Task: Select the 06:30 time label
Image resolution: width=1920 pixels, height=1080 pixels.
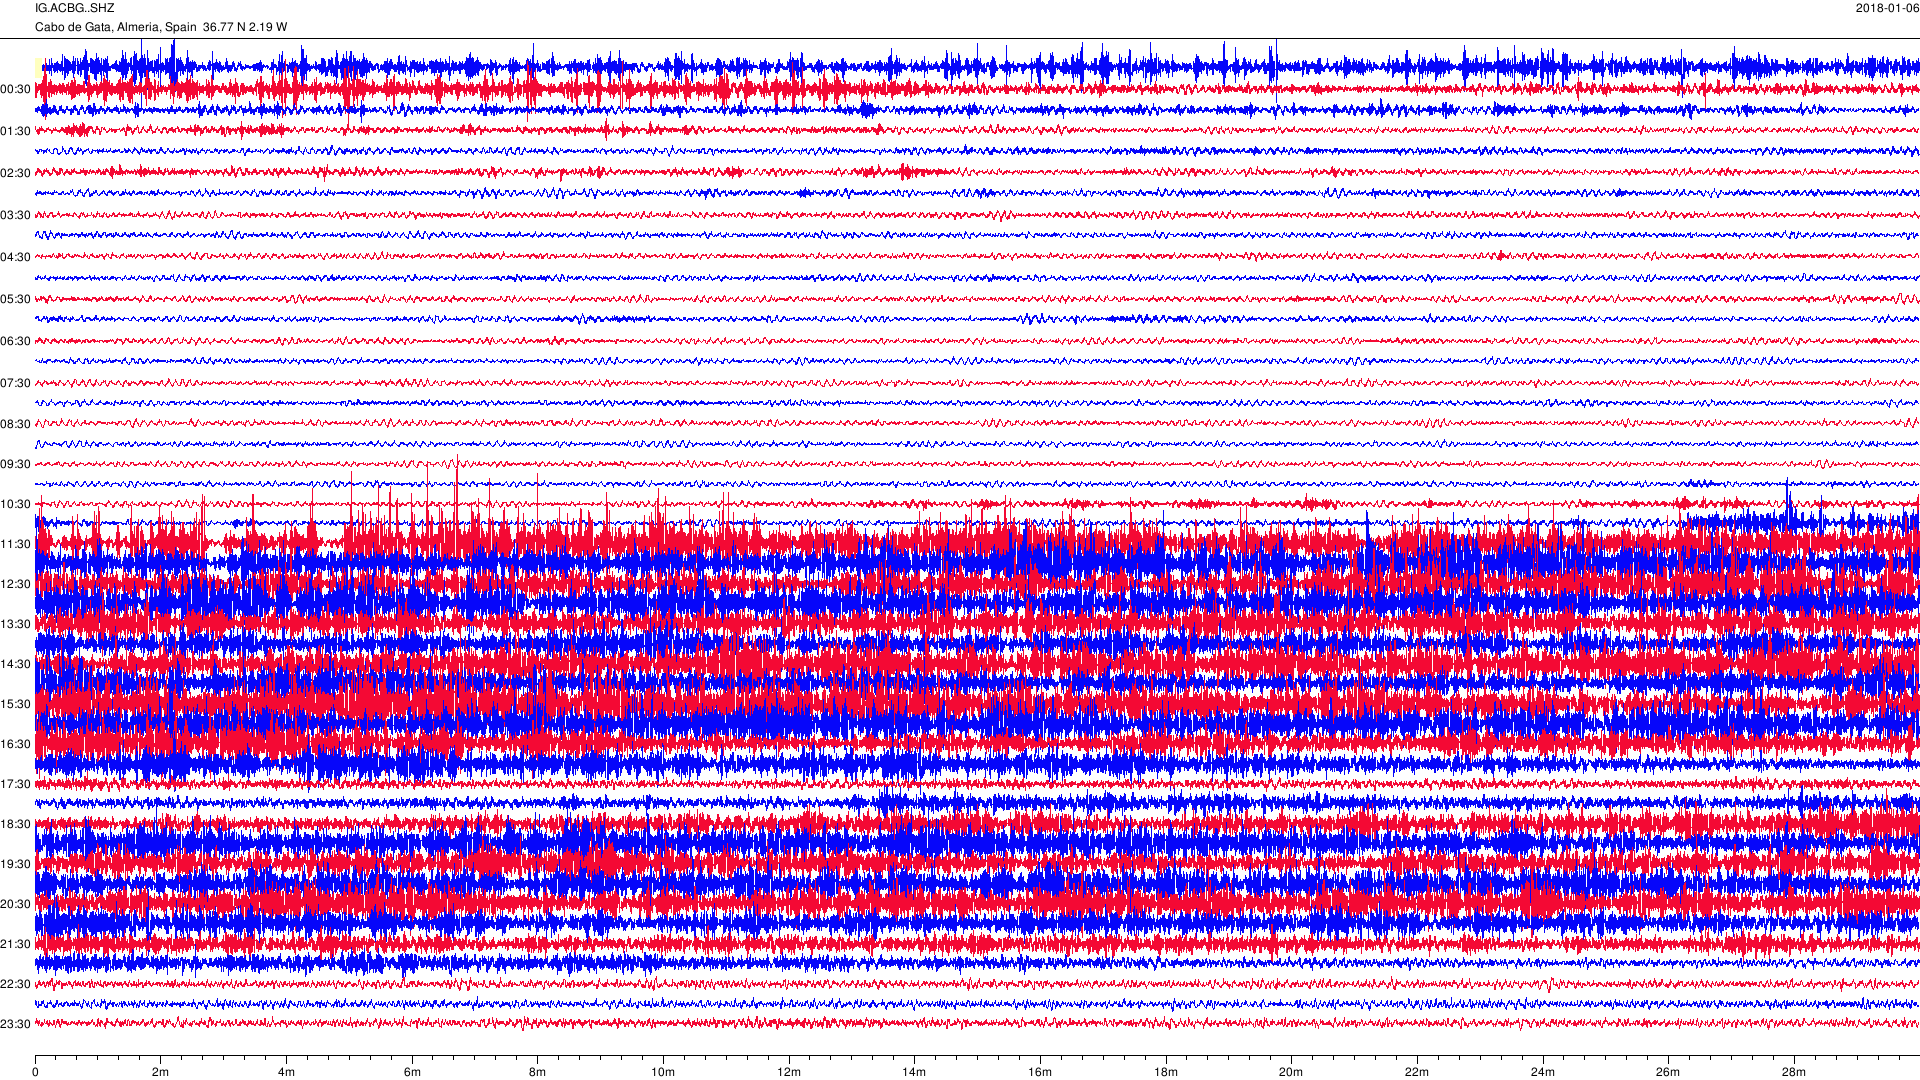Action: click(16, 342)
